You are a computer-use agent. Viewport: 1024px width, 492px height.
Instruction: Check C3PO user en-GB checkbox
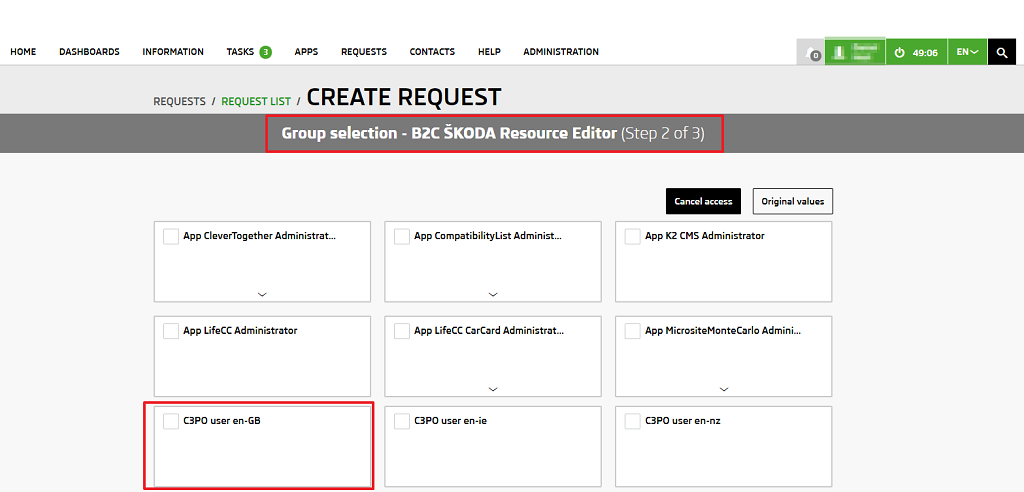[171, 421]
